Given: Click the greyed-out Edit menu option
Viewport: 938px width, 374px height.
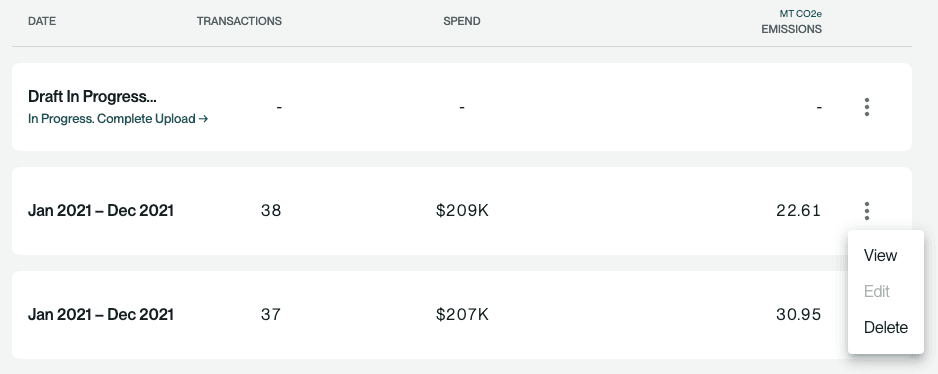Looking at the screenshot, I should 876,291.
